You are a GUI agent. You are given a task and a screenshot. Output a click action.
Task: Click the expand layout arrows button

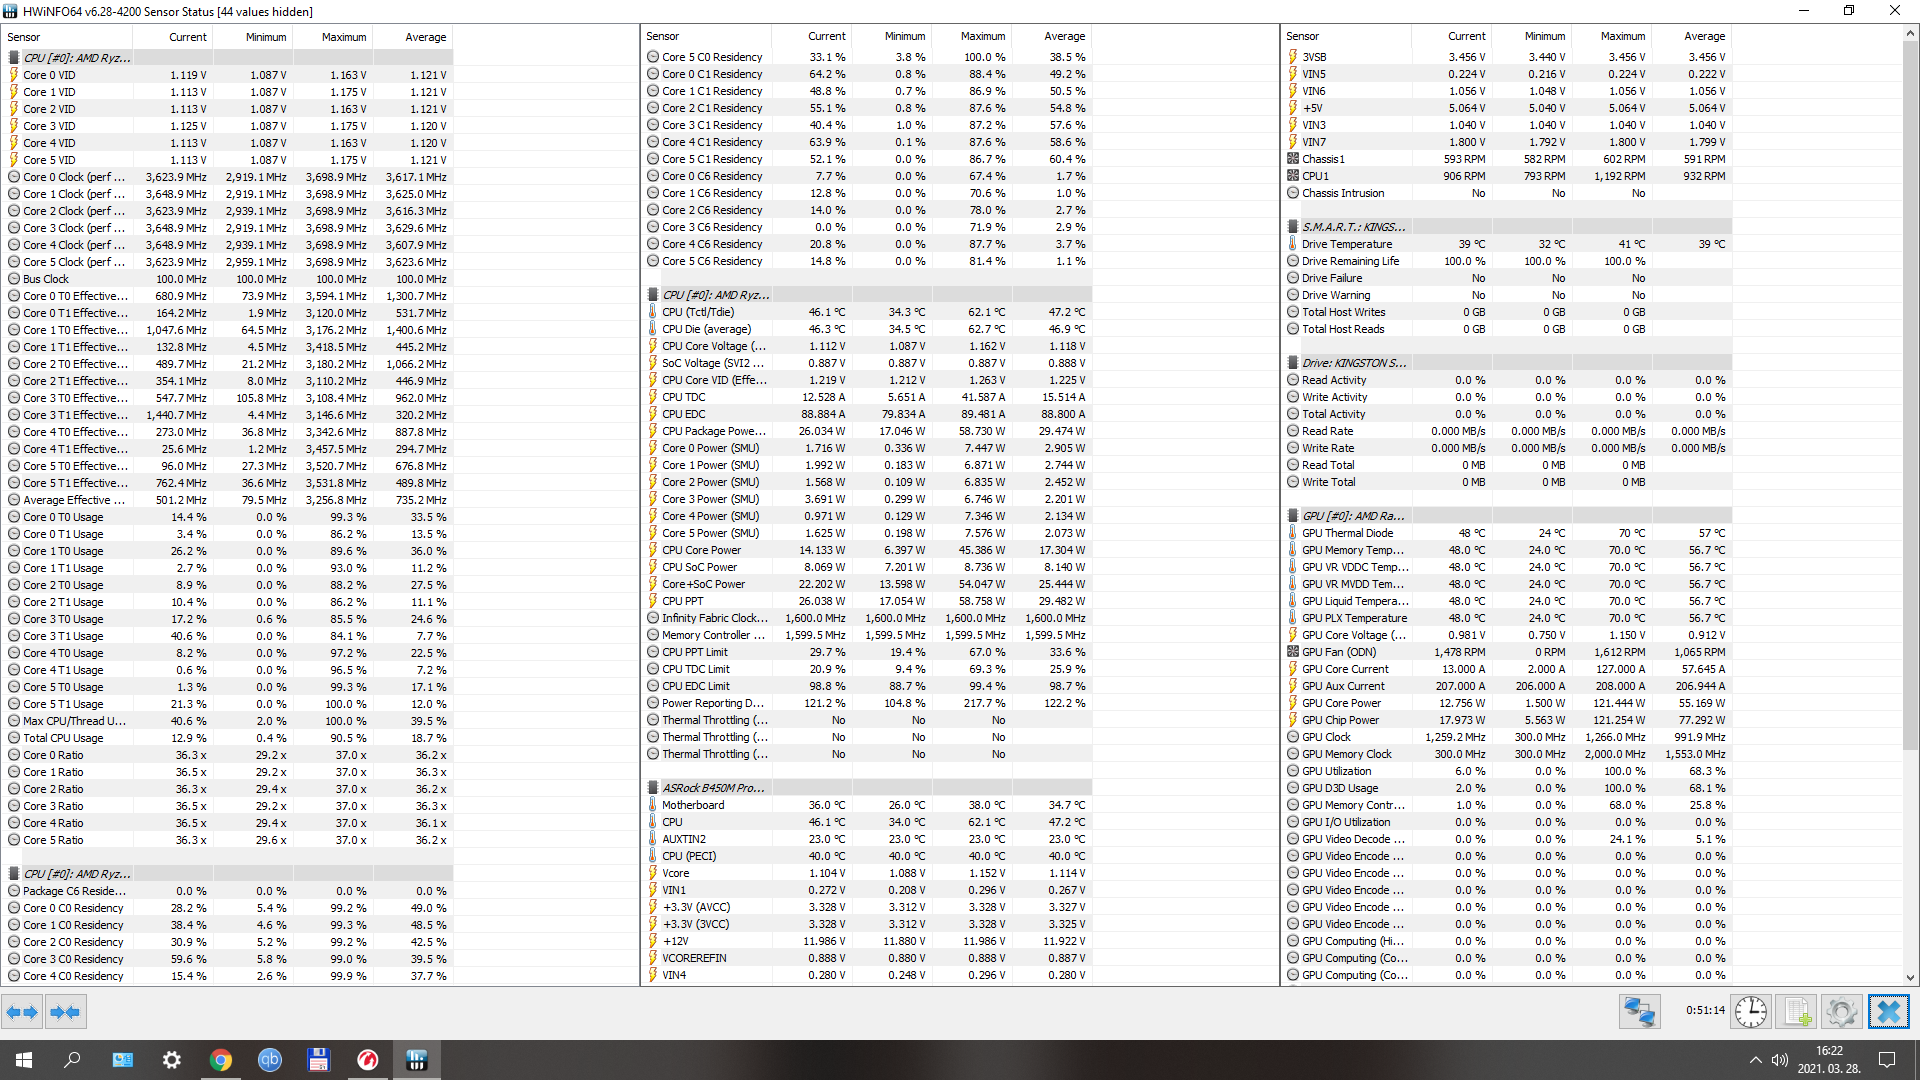pyautogui.click(x=22, y=1012)
